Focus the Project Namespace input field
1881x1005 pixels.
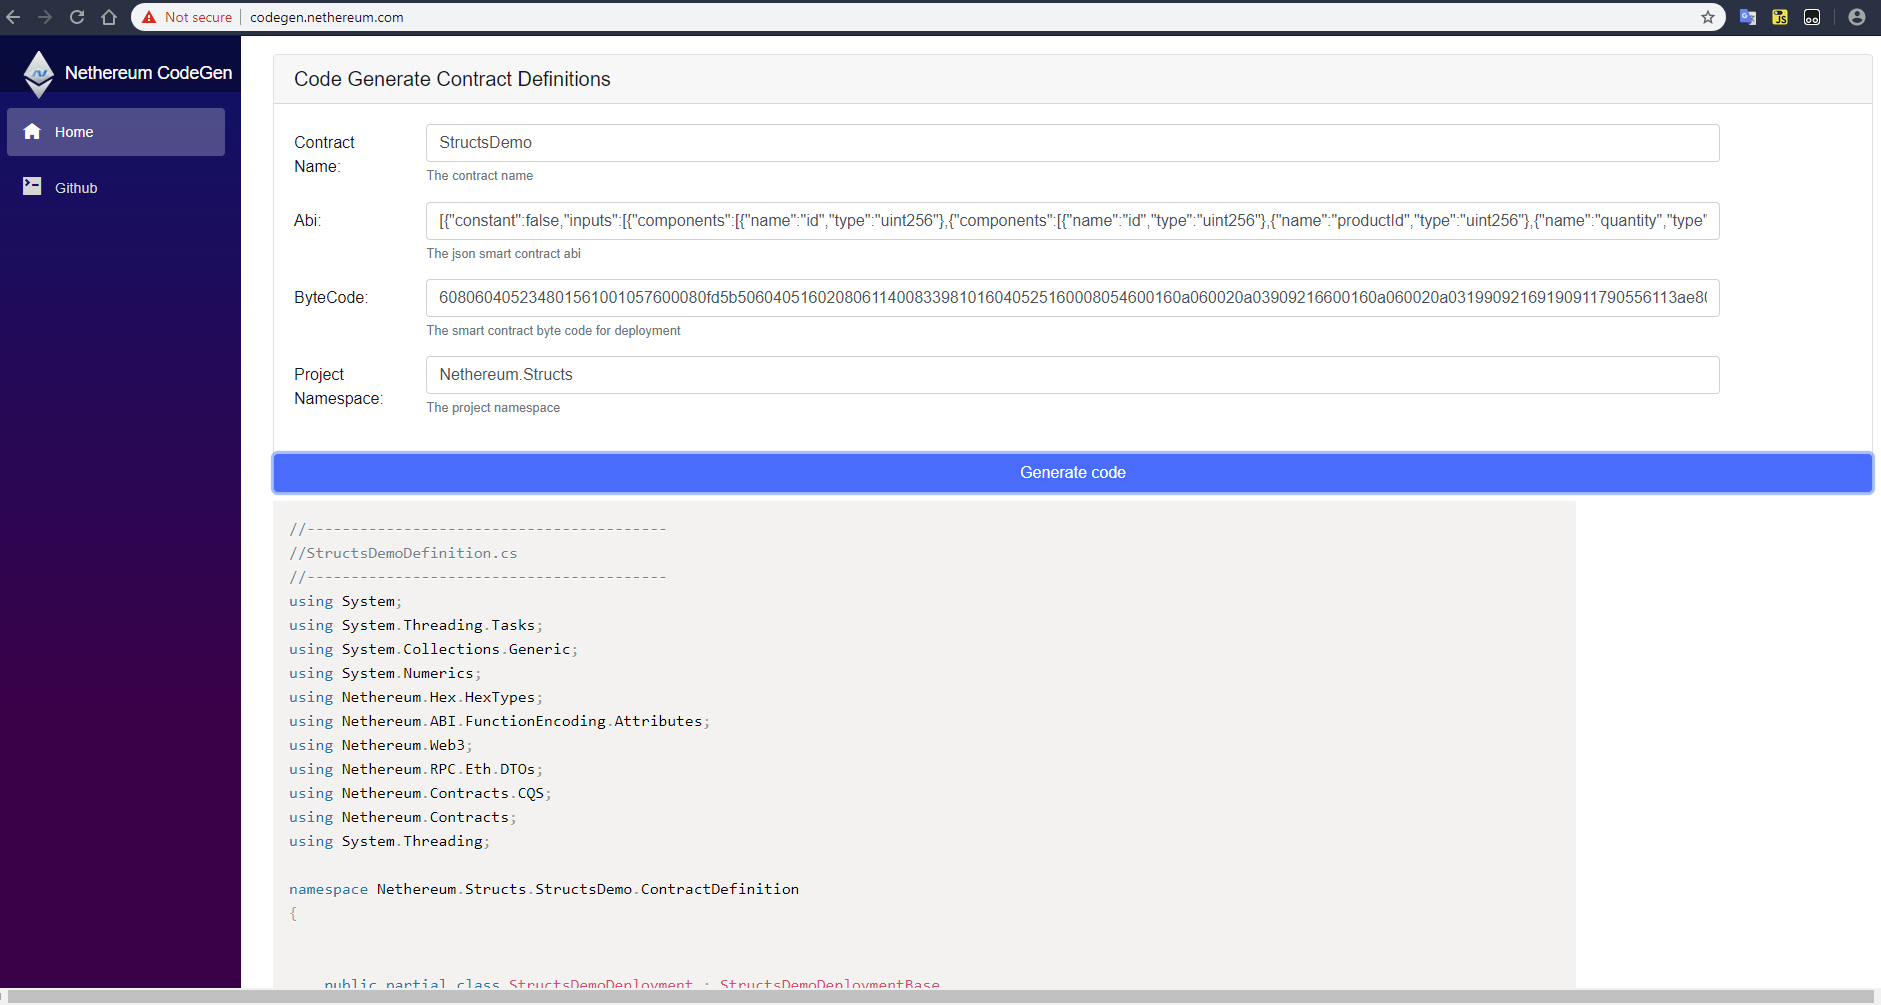pos(1072,375)
